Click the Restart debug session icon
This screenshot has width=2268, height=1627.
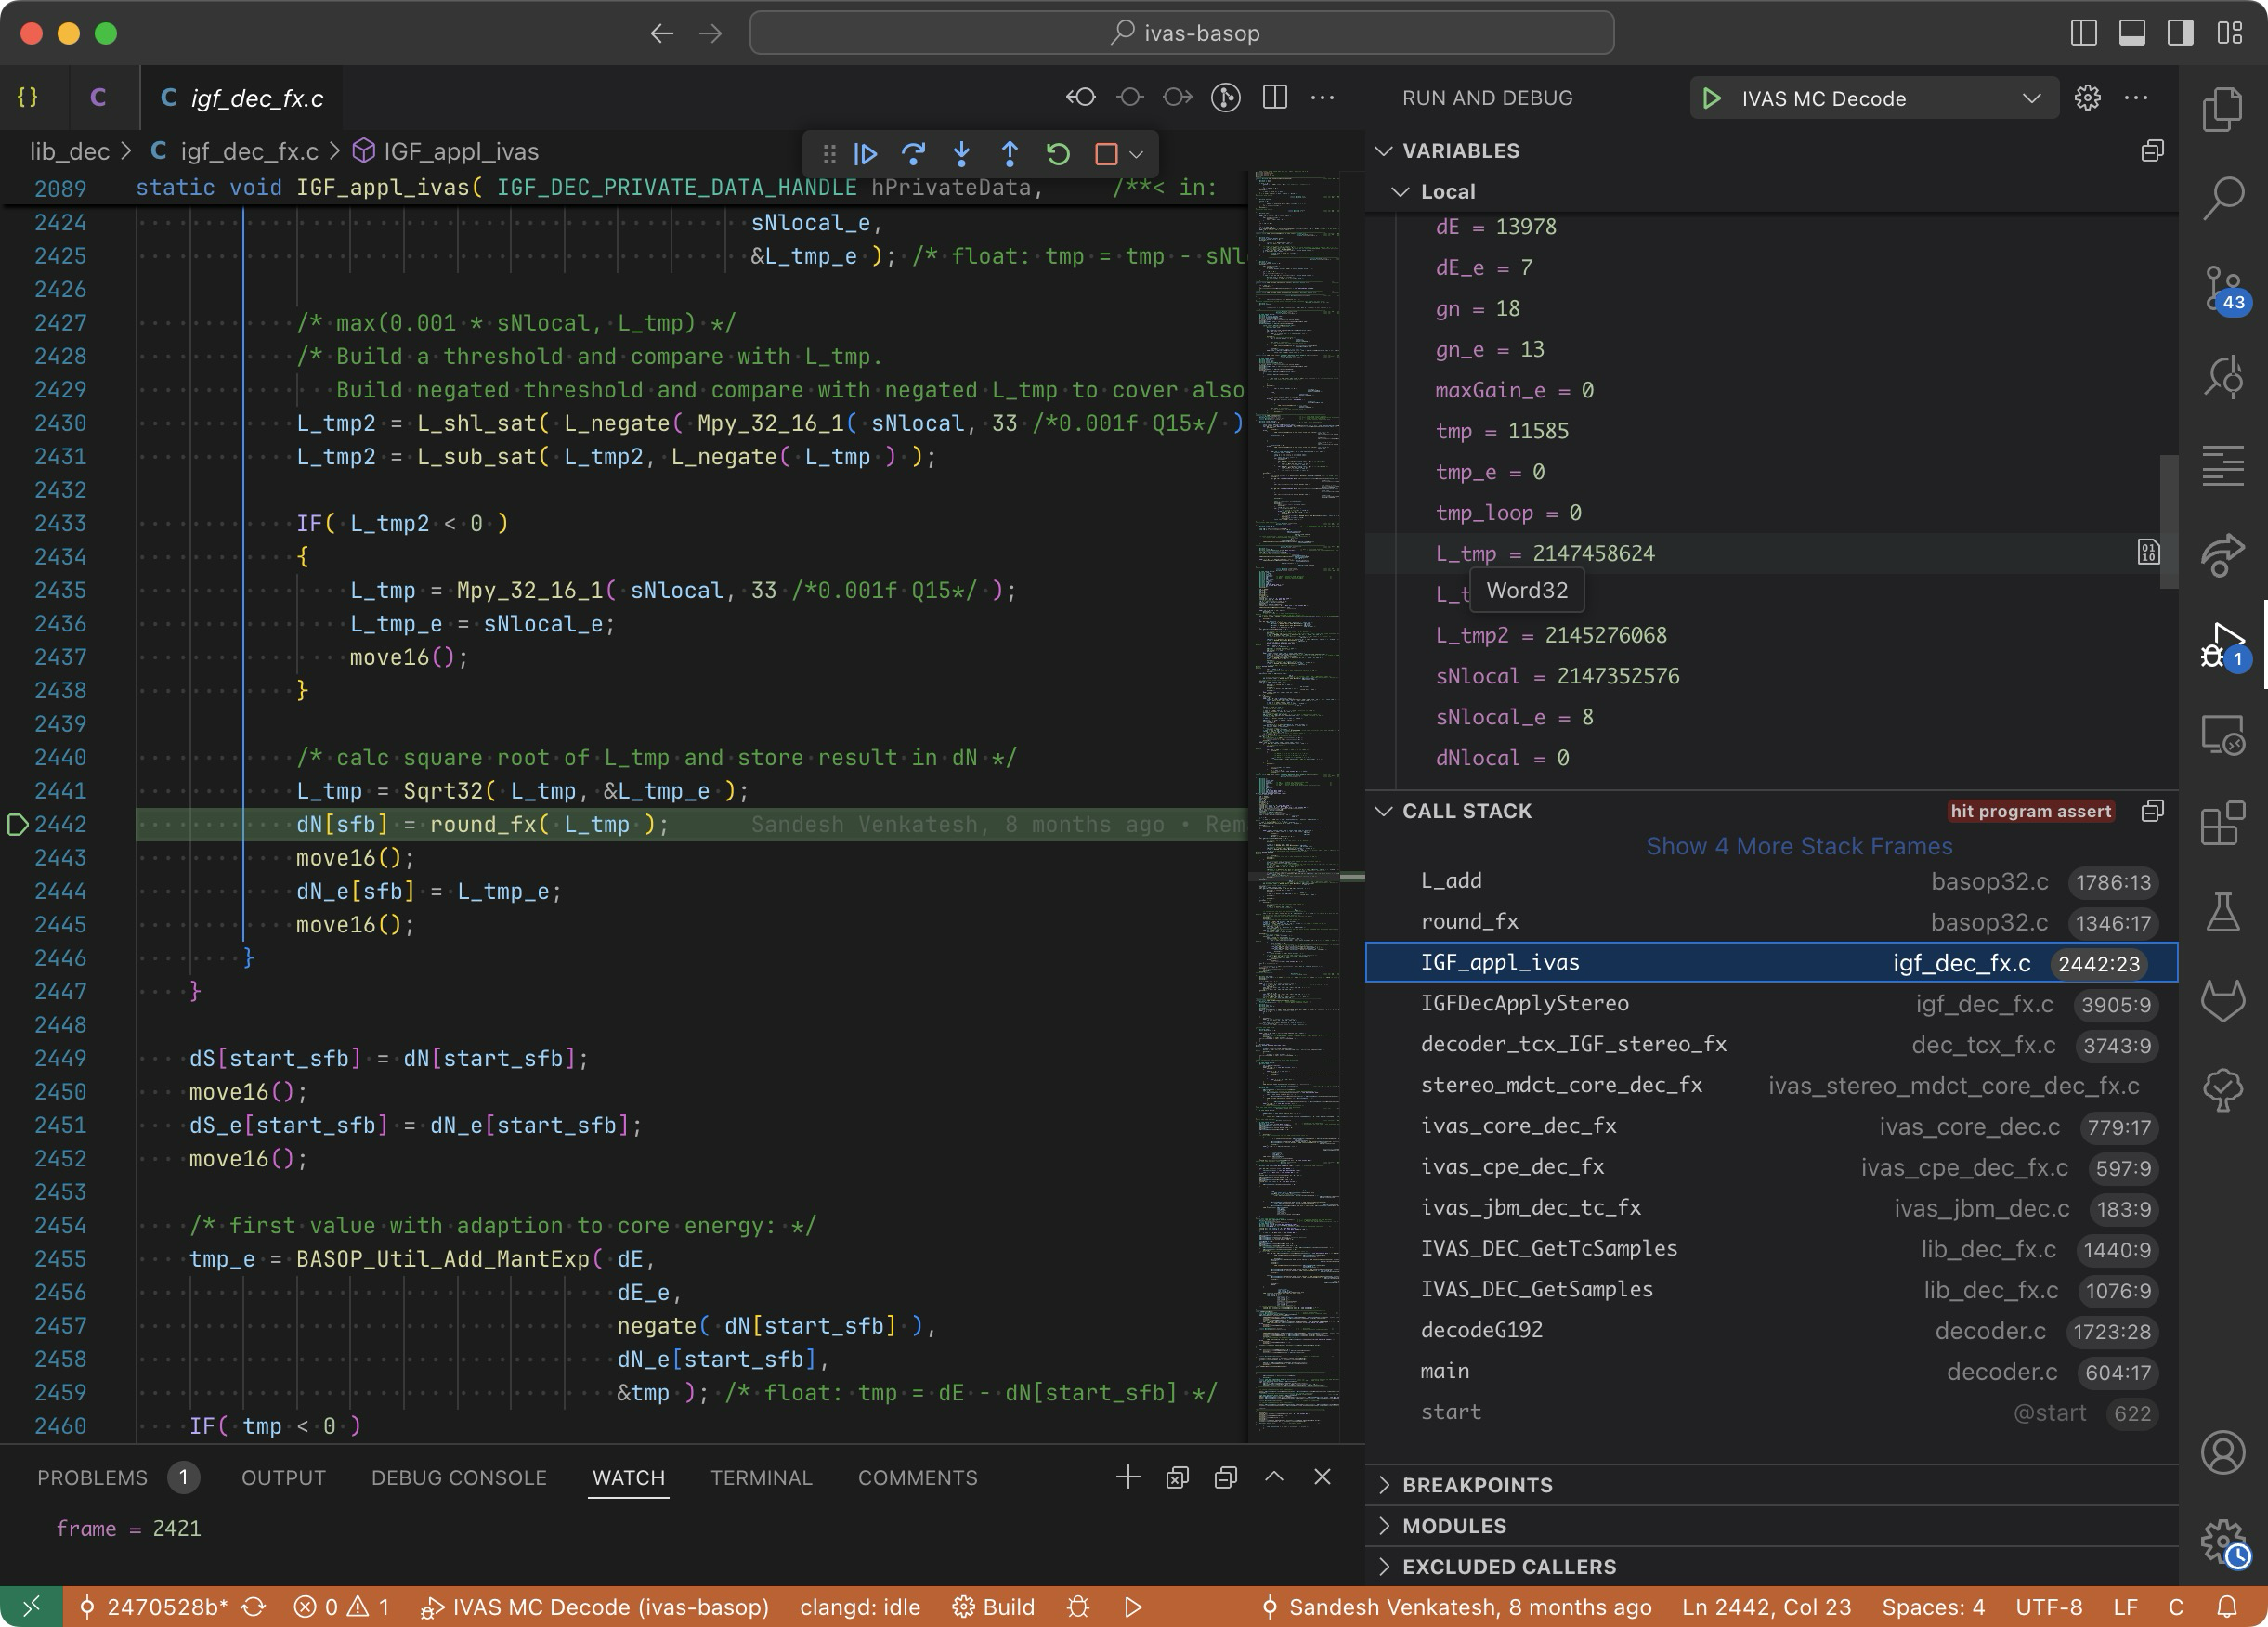1058,154
